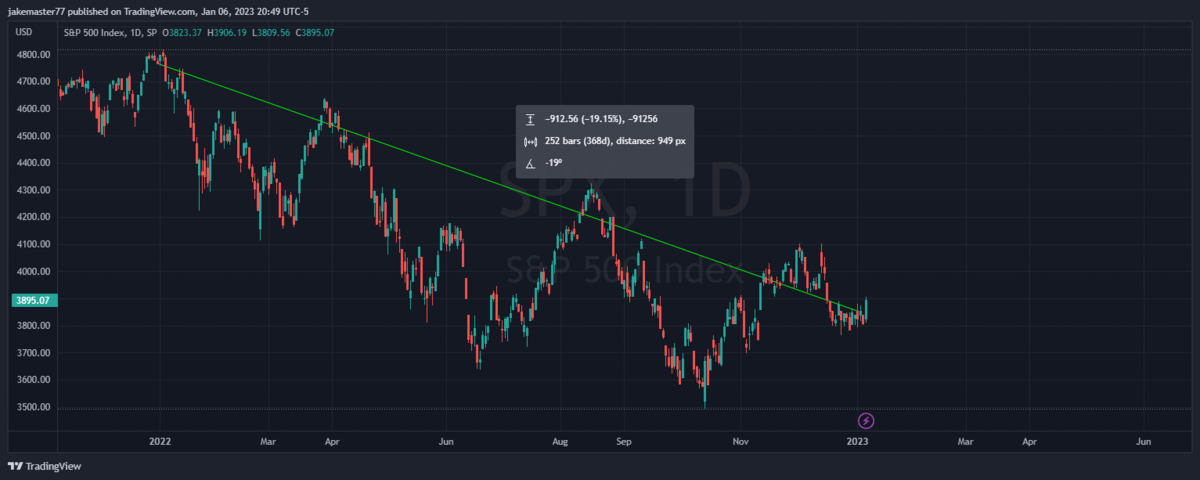Click the USD currency label
This screenshot has width=1200, height=480.
(24, 32)
